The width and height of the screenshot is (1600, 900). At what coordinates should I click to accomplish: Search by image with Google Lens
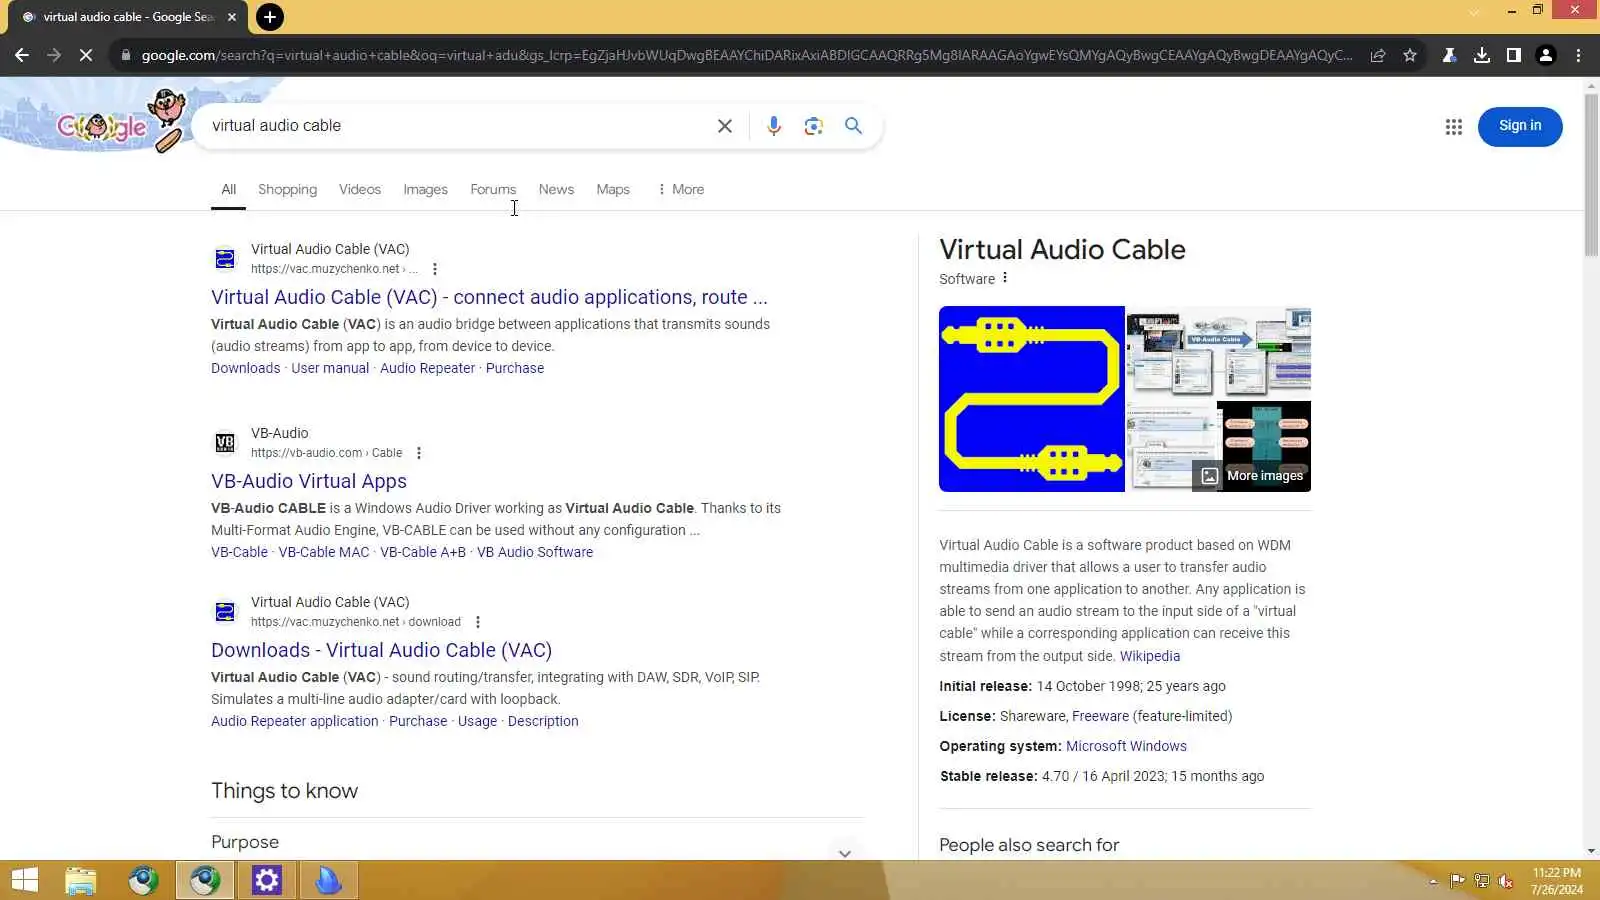click(814, 126)
